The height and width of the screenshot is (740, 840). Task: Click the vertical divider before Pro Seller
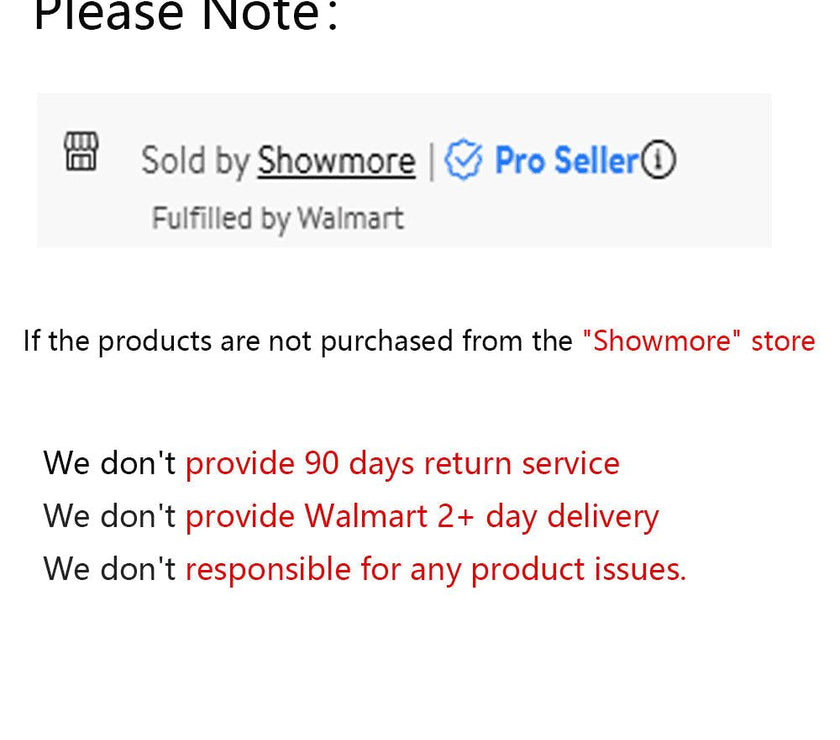click(432, 161)
